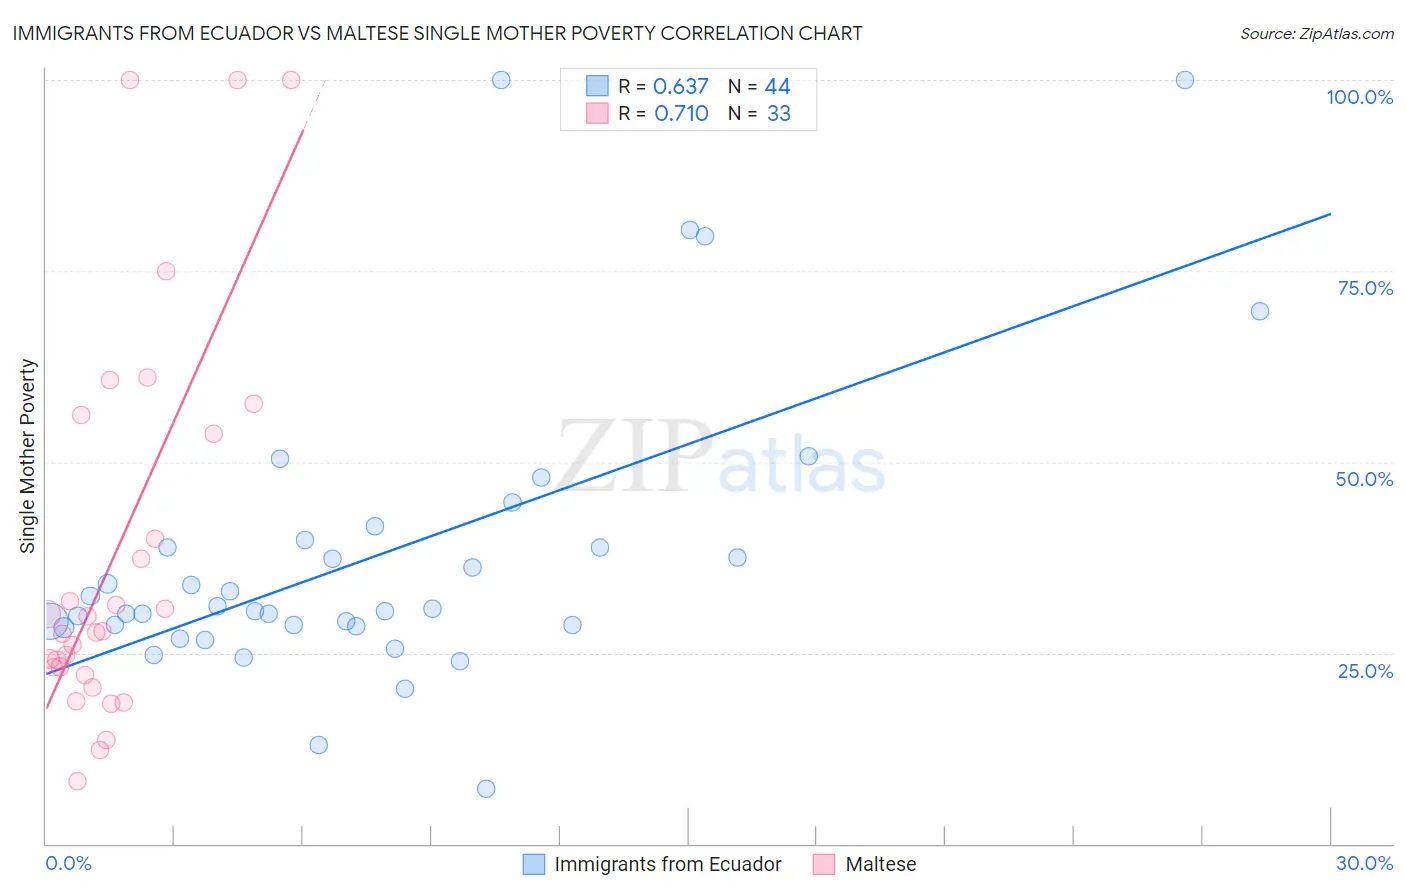Click the N = 44 value in legend
The width and height of the screenshot is (1406, 892).
pos(759,86)
